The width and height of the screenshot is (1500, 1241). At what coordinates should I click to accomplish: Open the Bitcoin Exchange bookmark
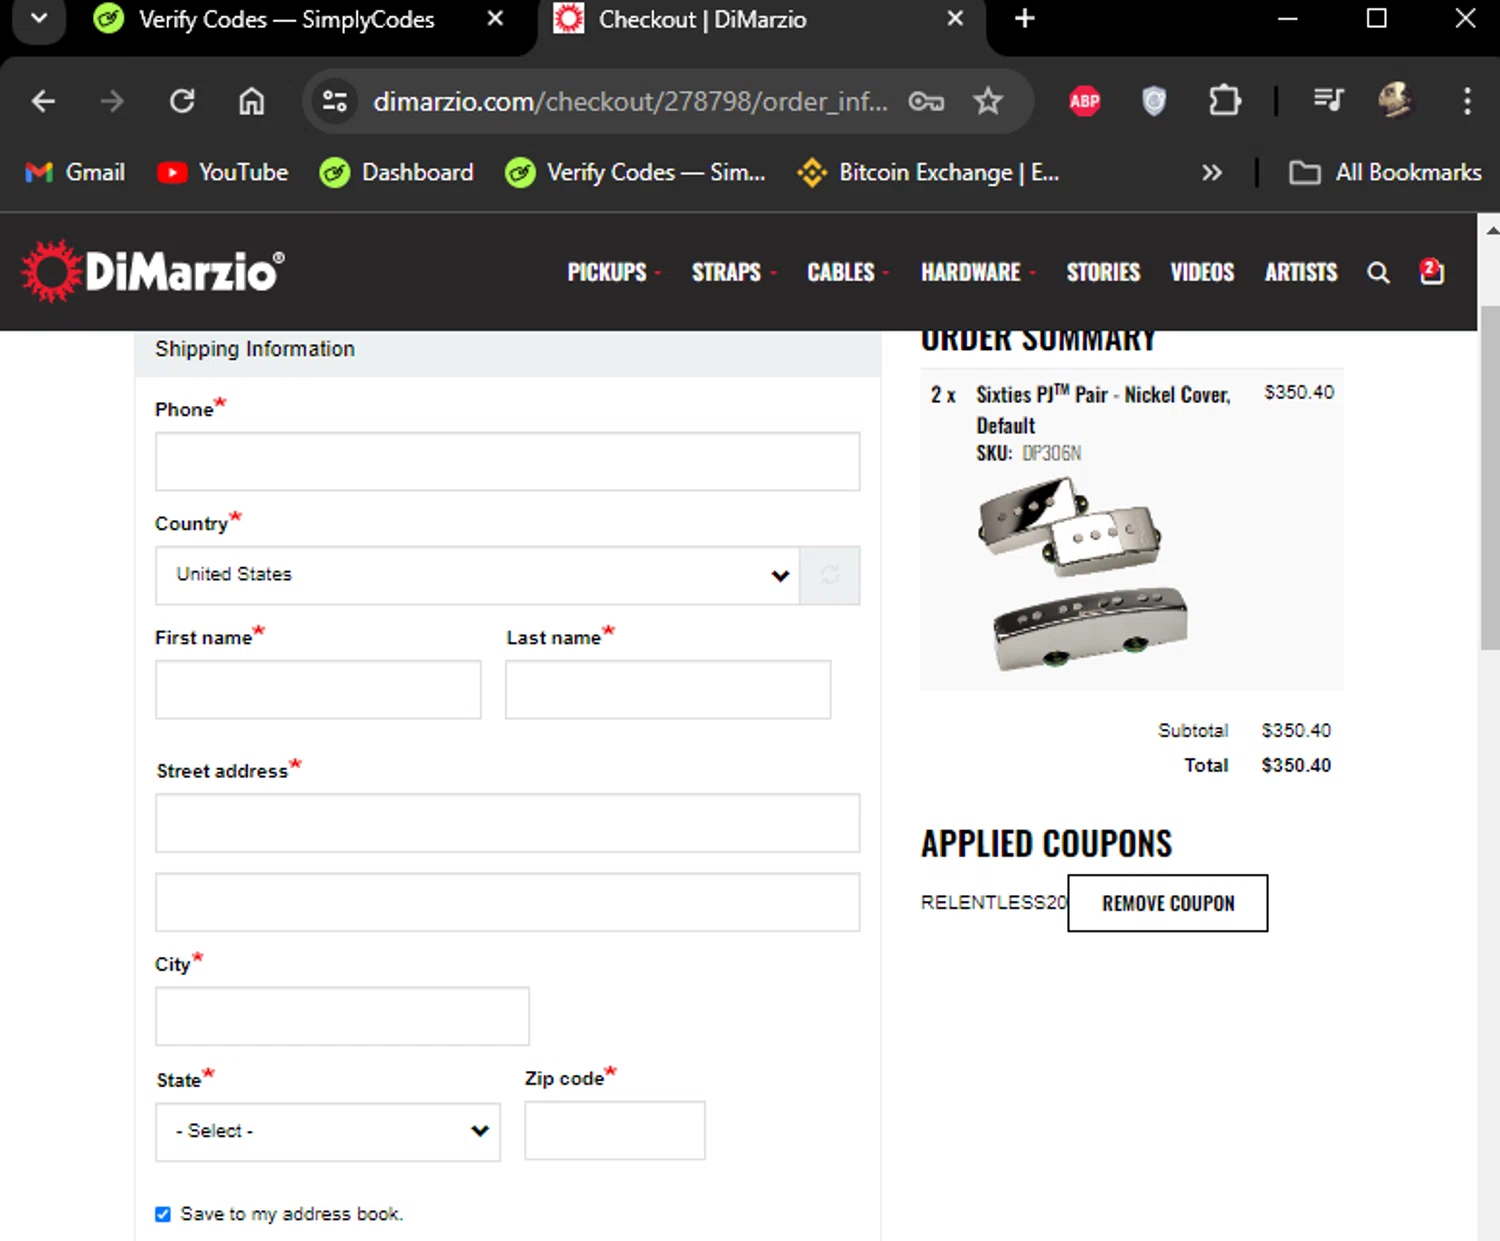pos(928,172)
